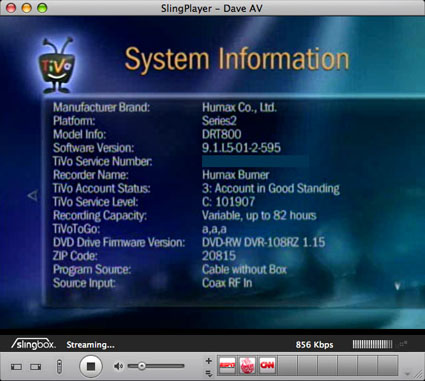Add a favorite channel with plus icon

point(209,361)
